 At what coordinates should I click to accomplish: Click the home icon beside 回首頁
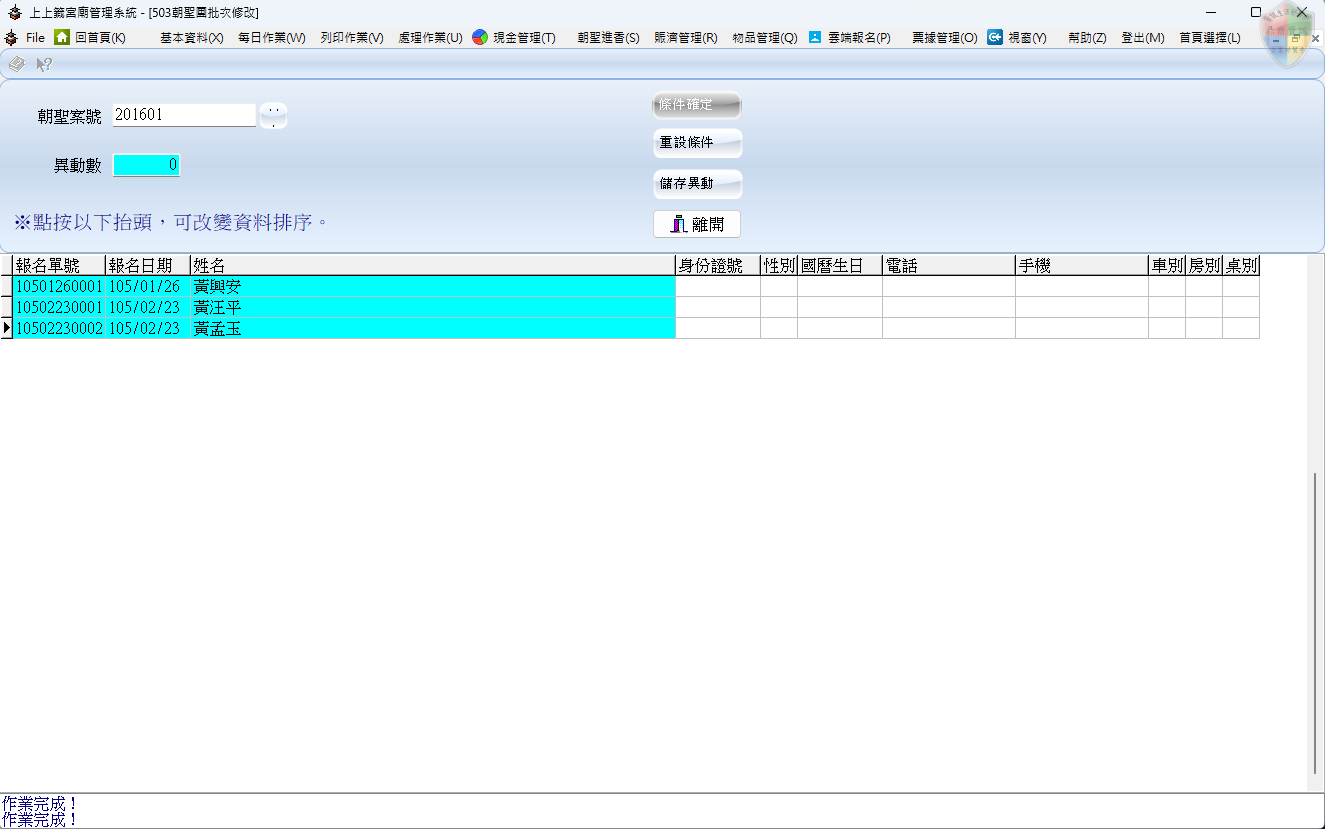pos(62,37)
